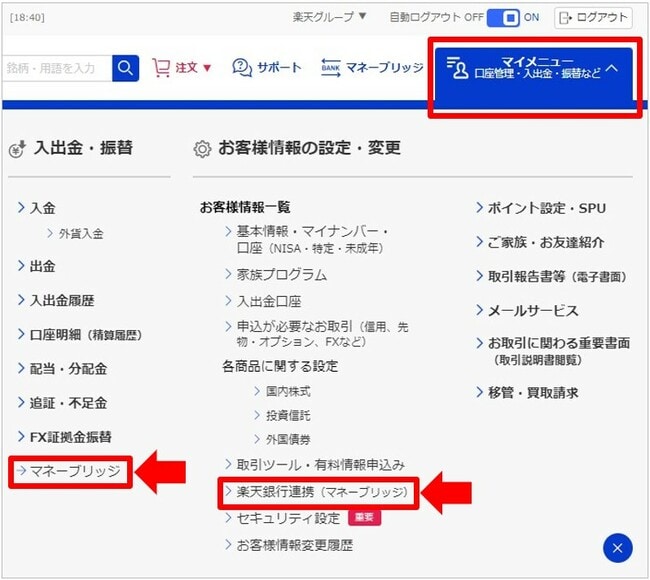Viewport: 650px width, 580px height.
Task: Toggle the auto logout switch
Action: (503, 17)
